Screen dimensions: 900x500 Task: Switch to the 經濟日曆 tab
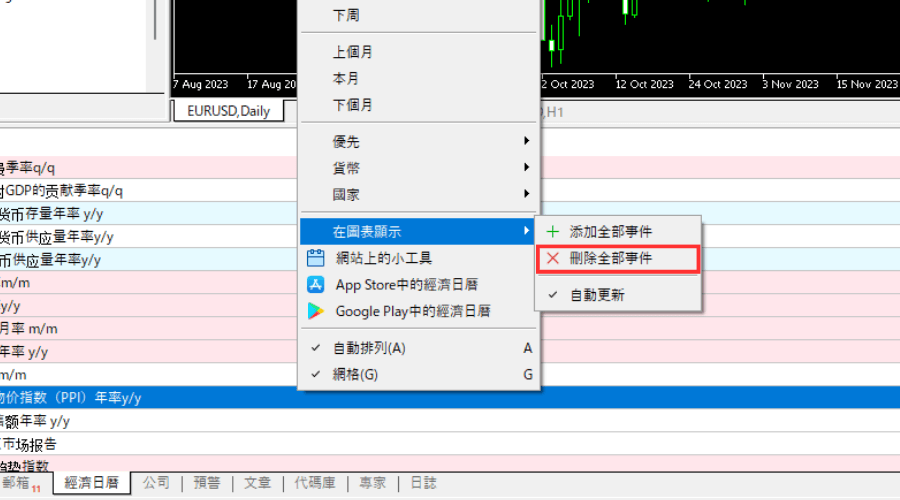point(91,483)
